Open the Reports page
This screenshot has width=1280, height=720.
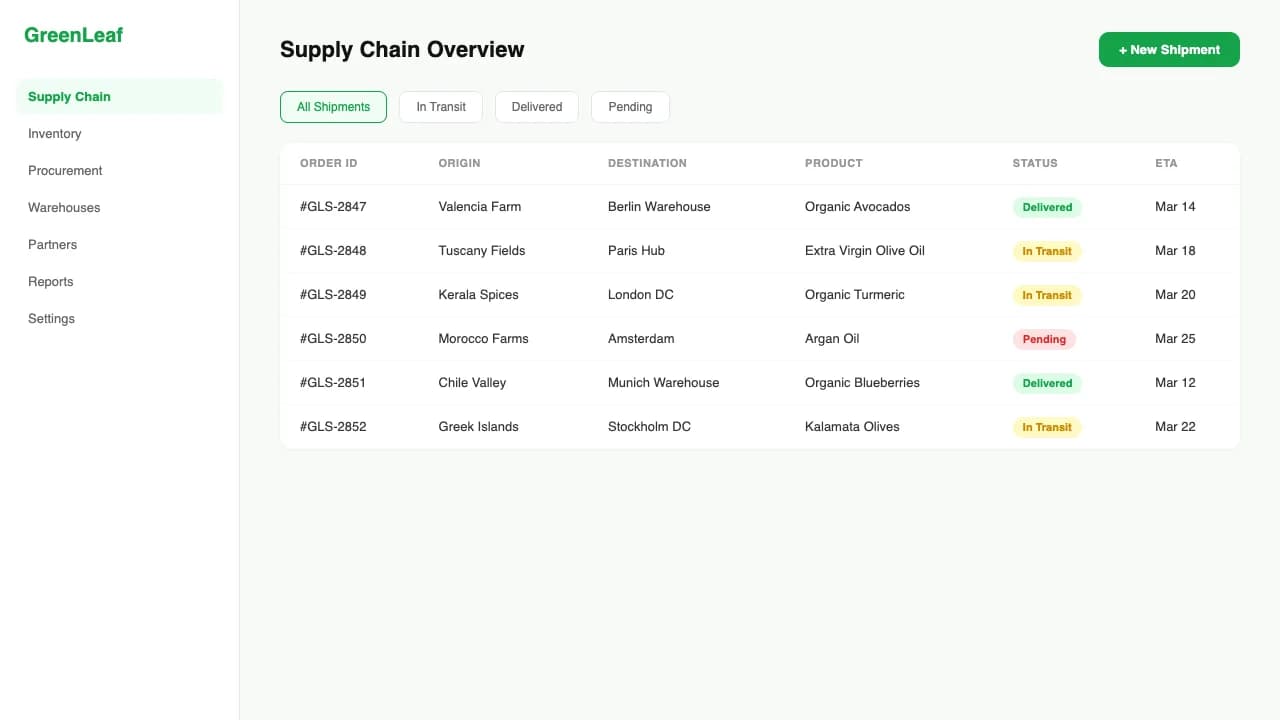point(50,281)
